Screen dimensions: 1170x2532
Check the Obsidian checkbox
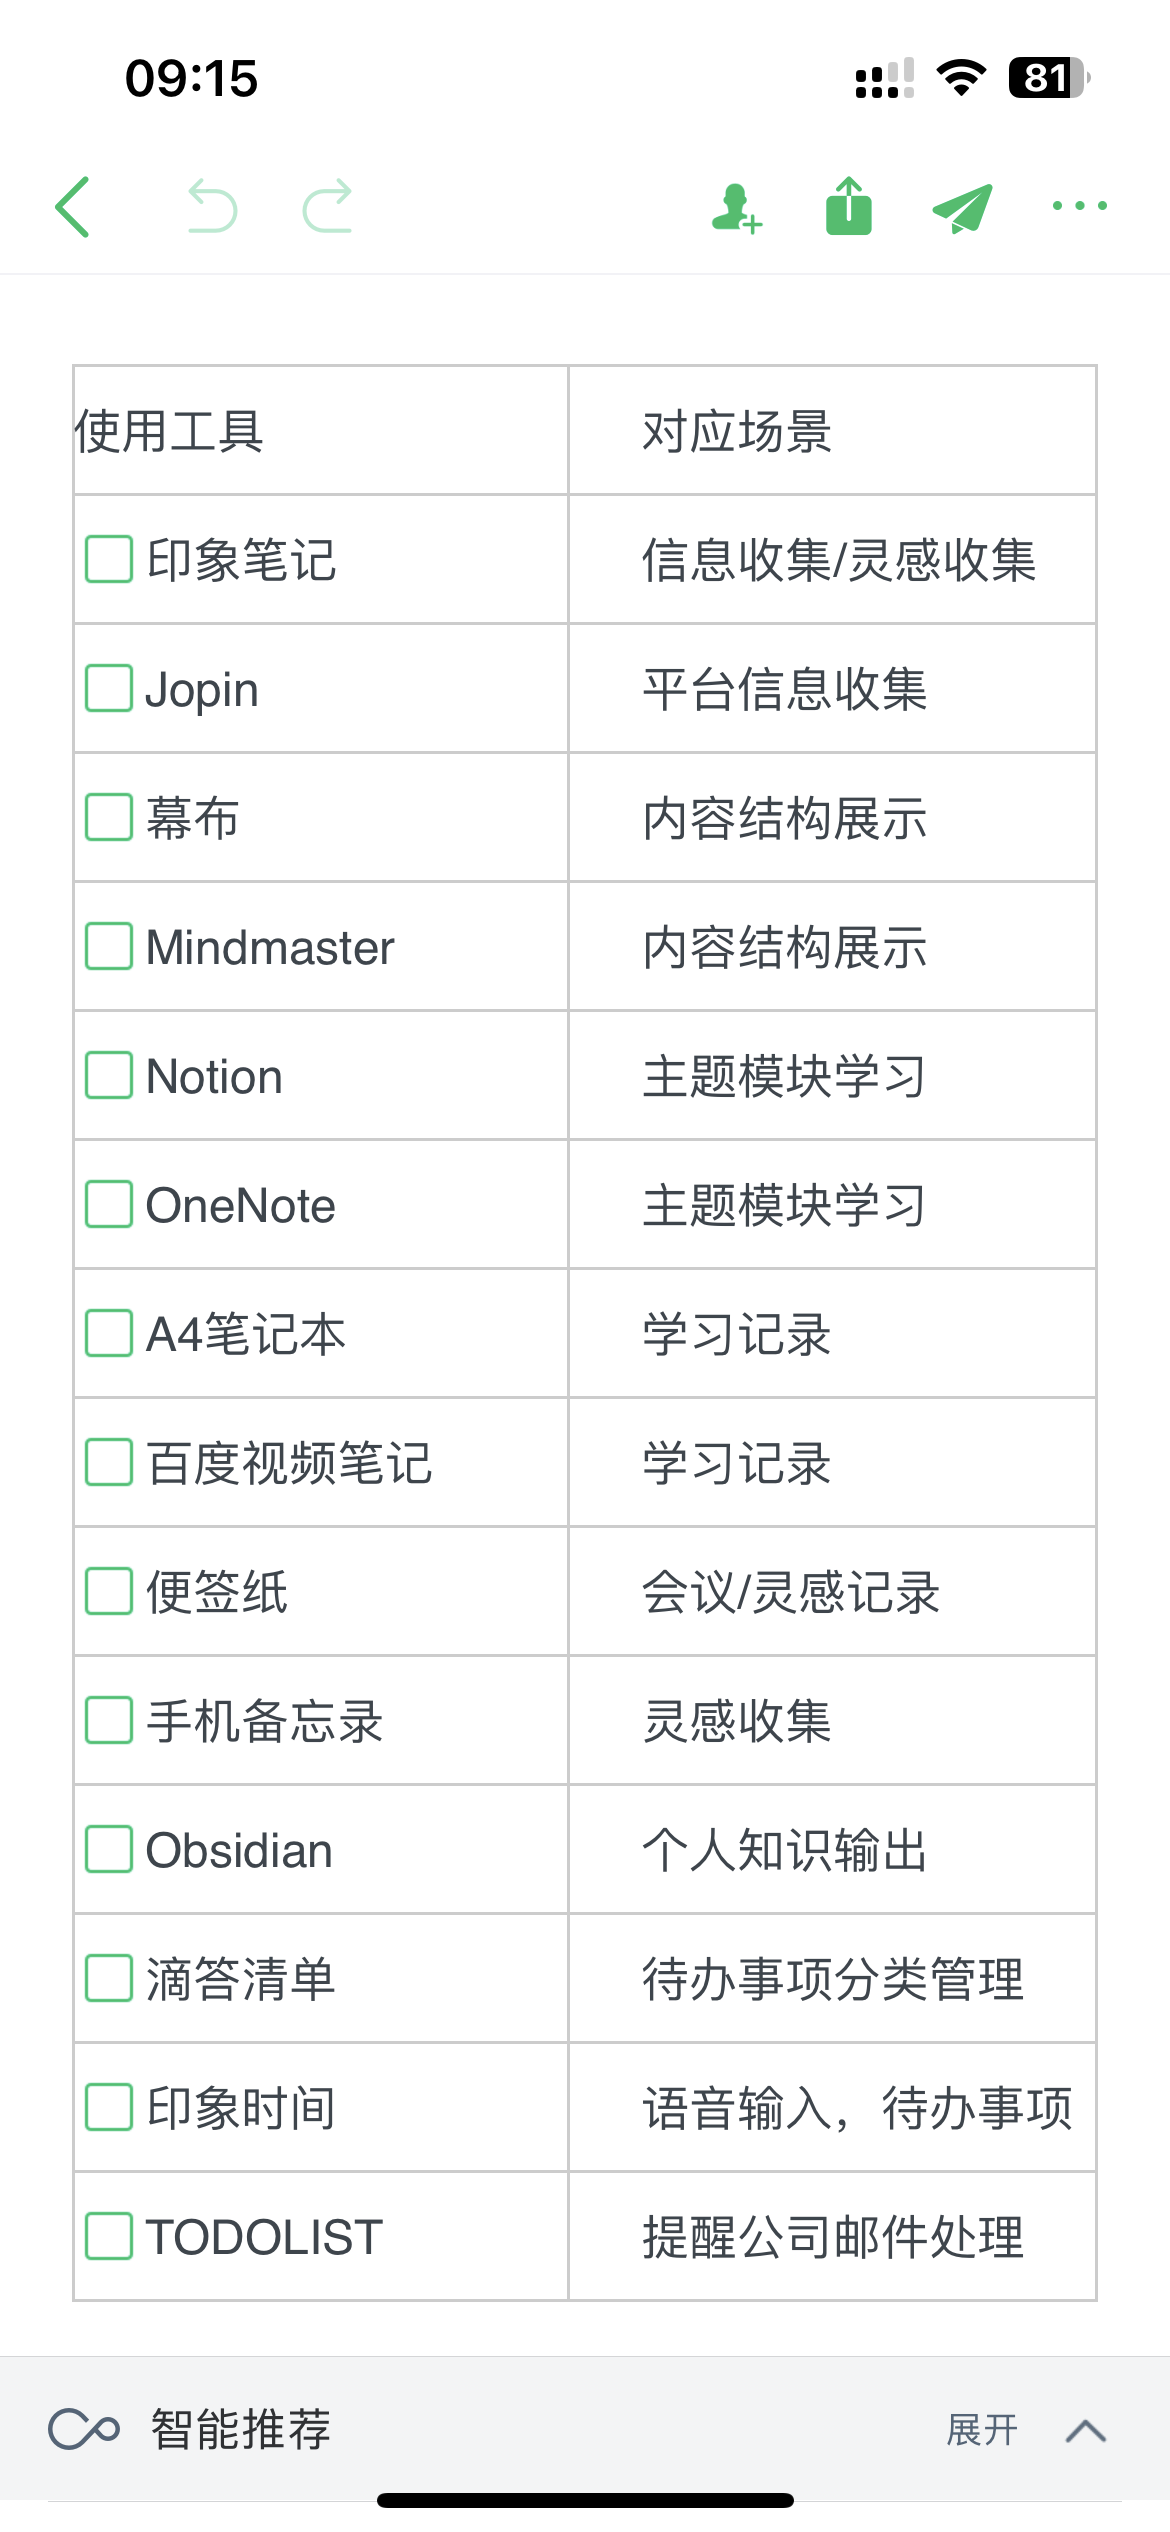coord(109,1849)
